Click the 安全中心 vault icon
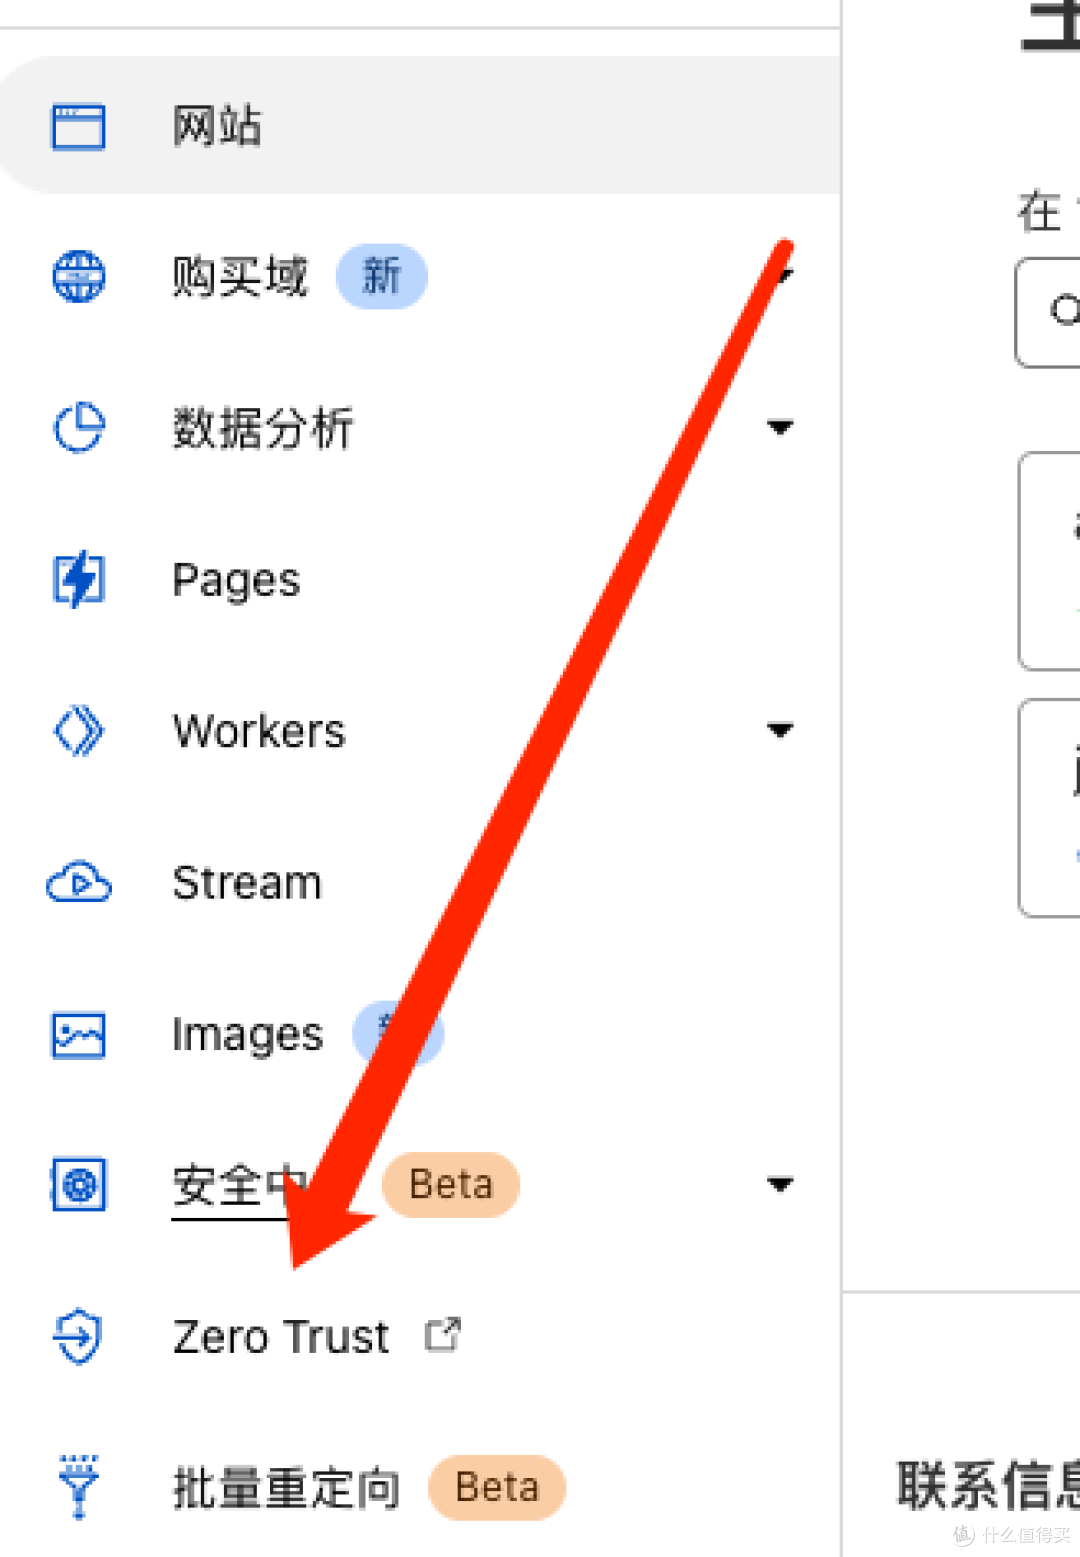Image resolution: width=1080 pixels, height=1557 pixels. pos(78,1185)
